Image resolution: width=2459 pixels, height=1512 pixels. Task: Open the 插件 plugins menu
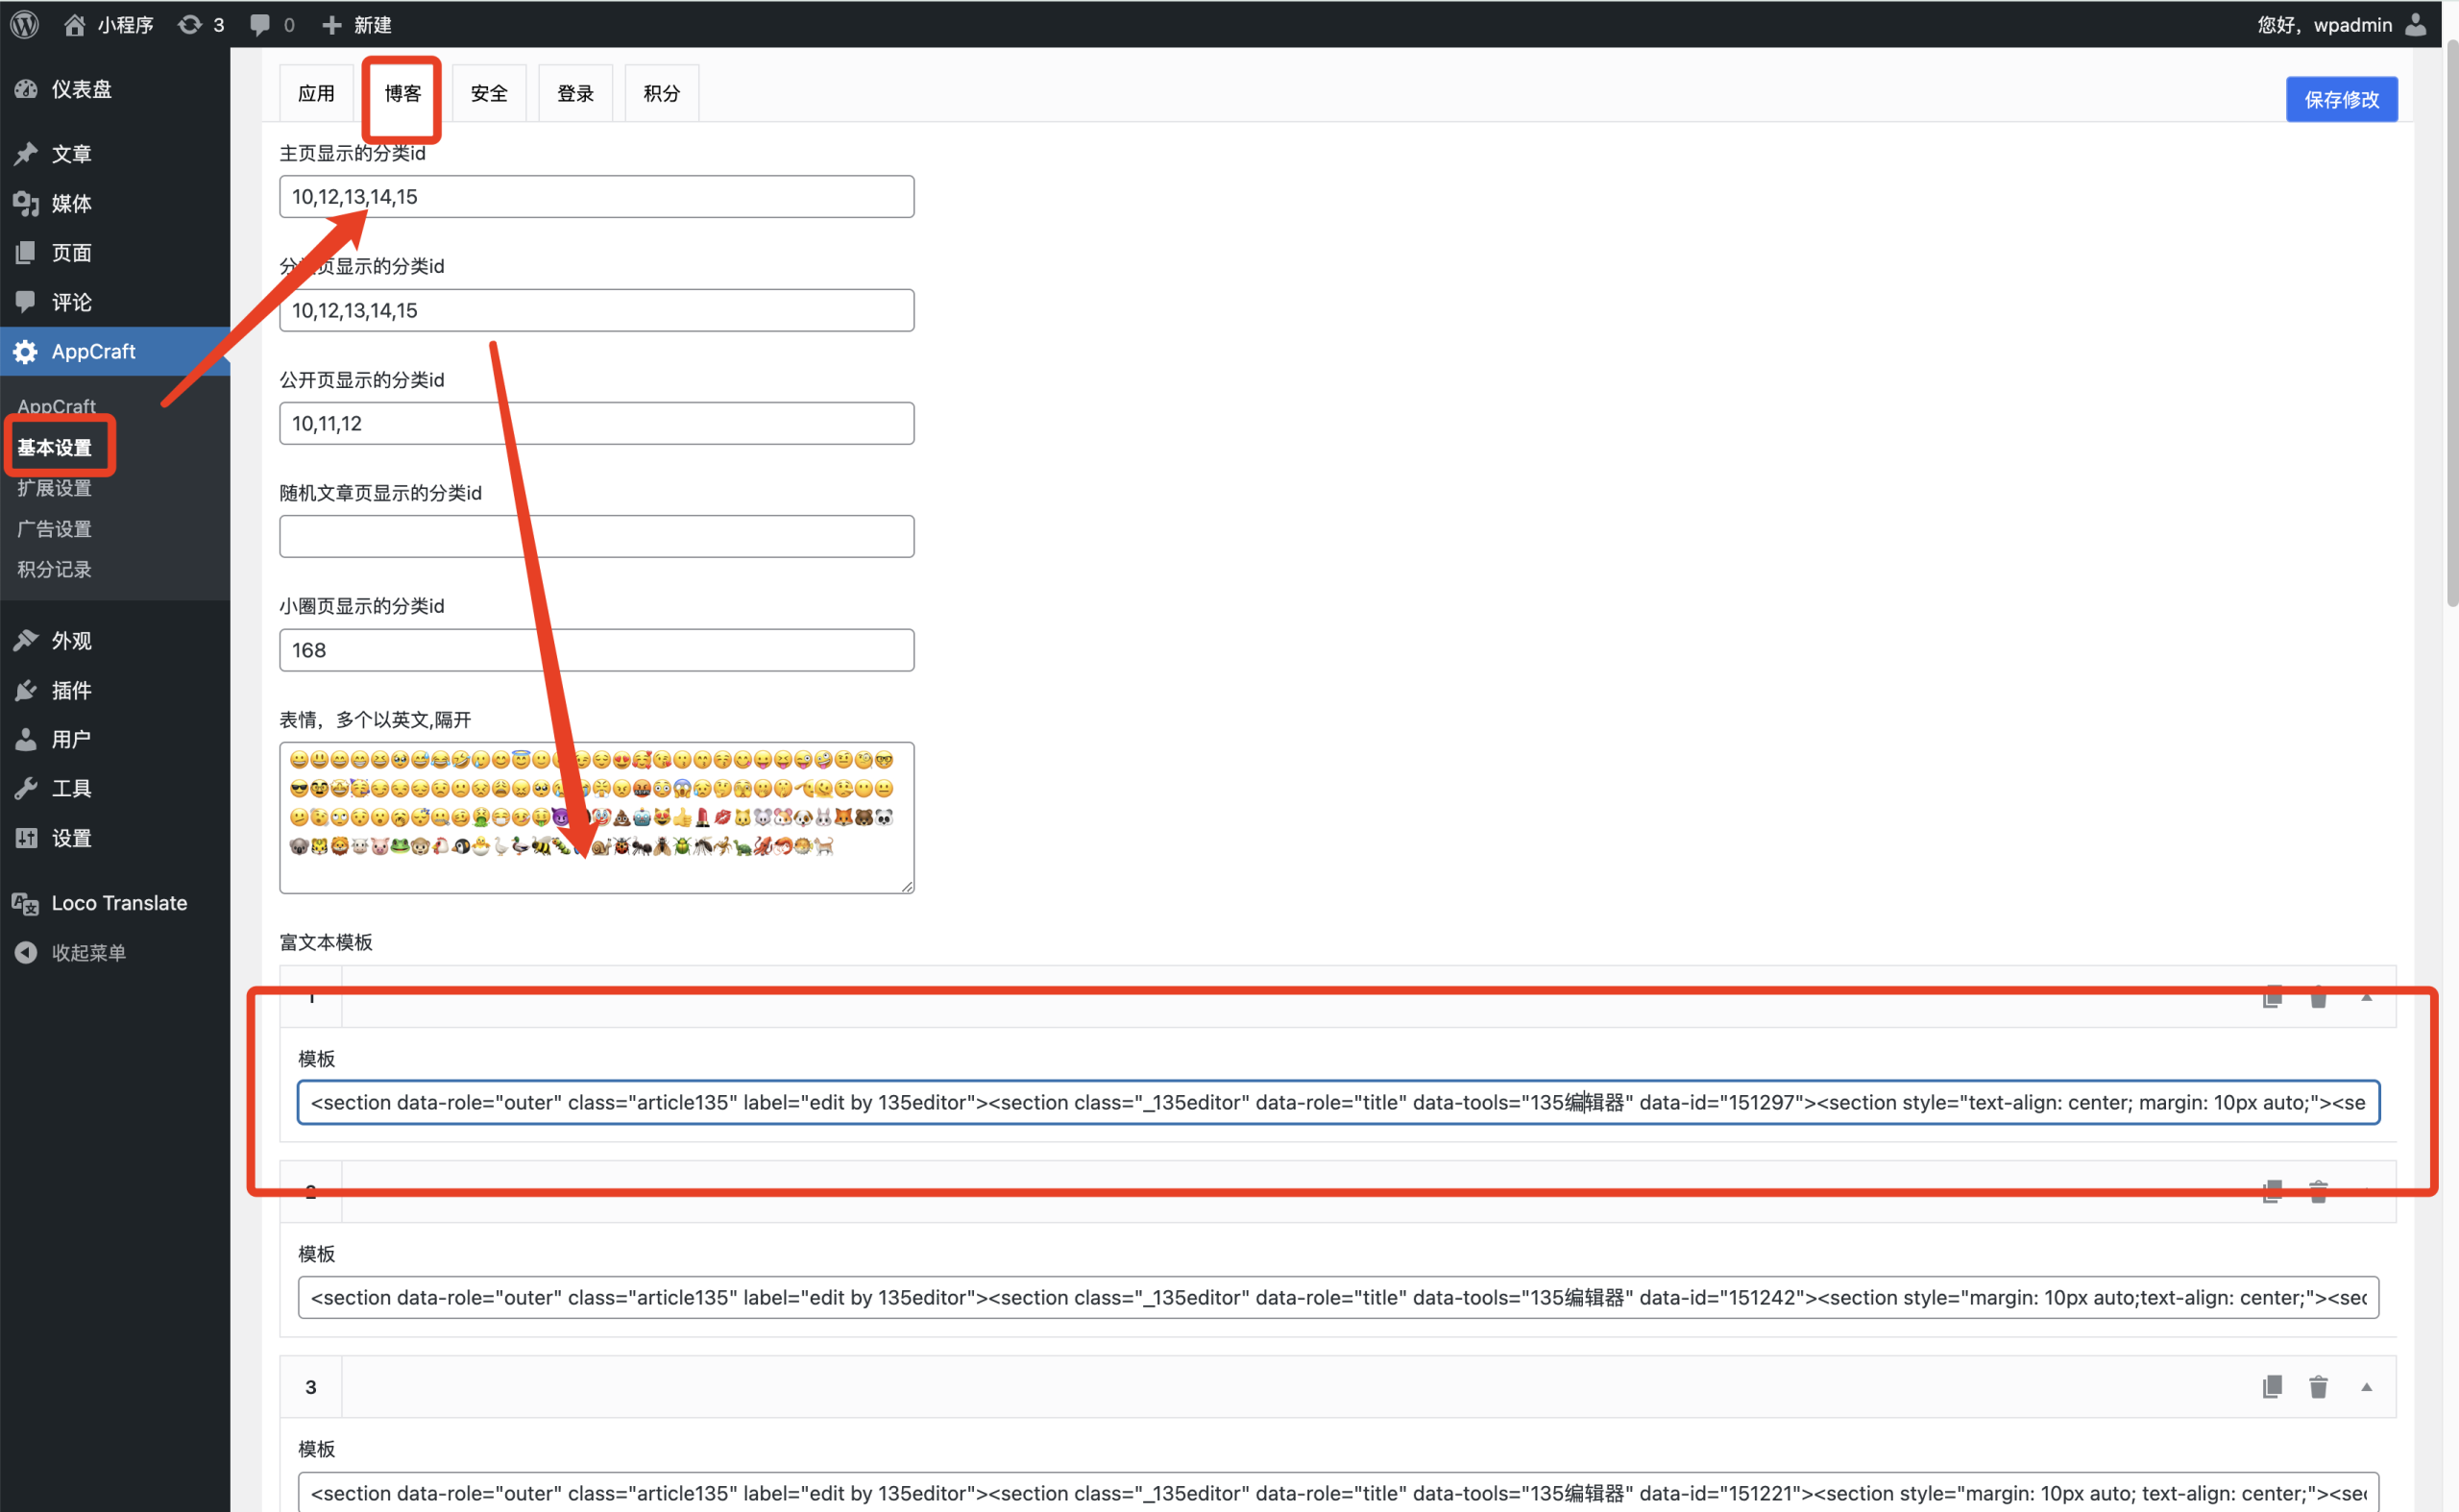pos(71,690)
